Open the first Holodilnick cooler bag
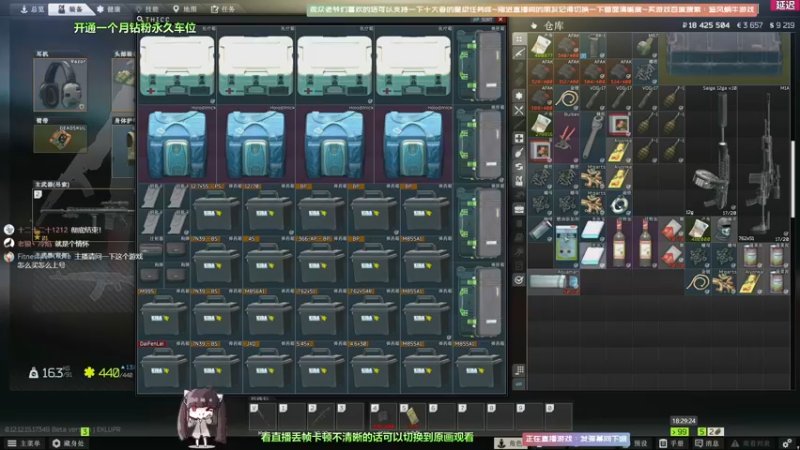The height and width of the screenshot is (450, 800). (177, 144)
